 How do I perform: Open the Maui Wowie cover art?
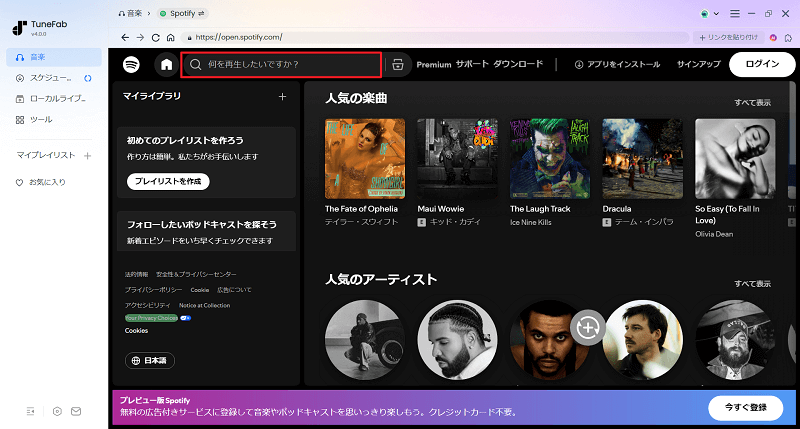click(457, 159)
